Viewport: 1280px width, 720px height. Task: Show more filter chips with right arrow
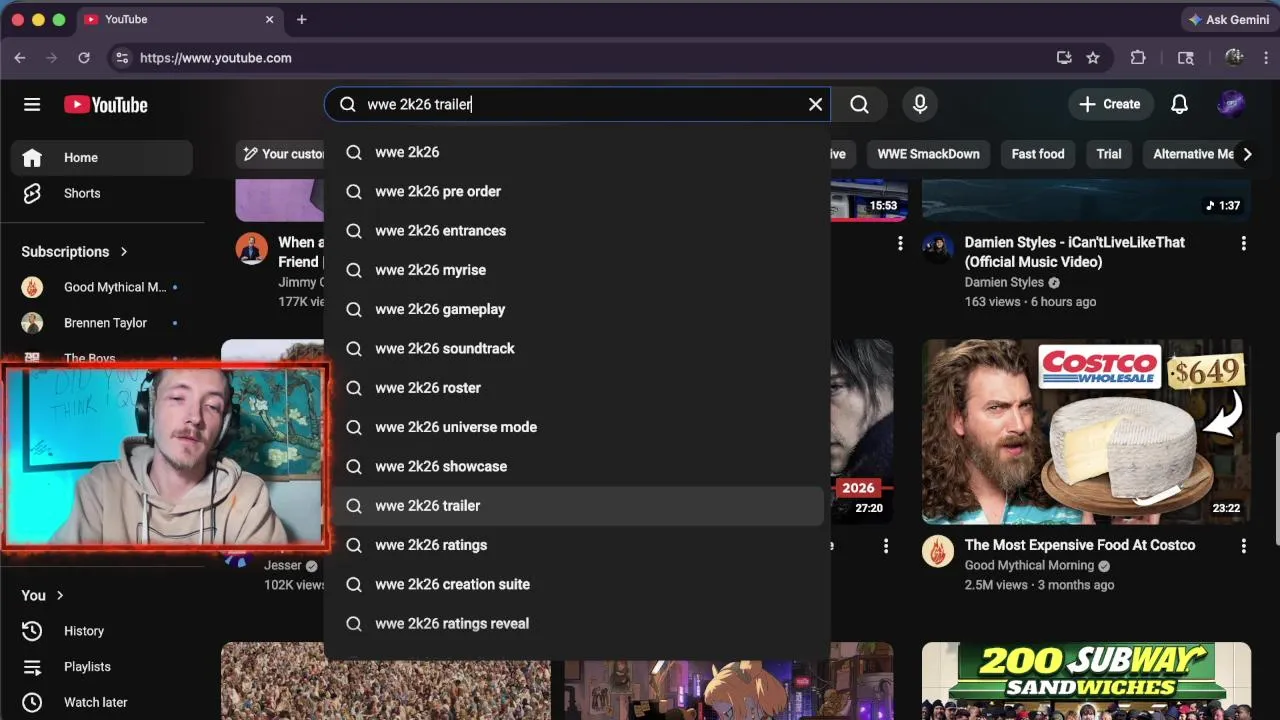(x=1247, y=154)
